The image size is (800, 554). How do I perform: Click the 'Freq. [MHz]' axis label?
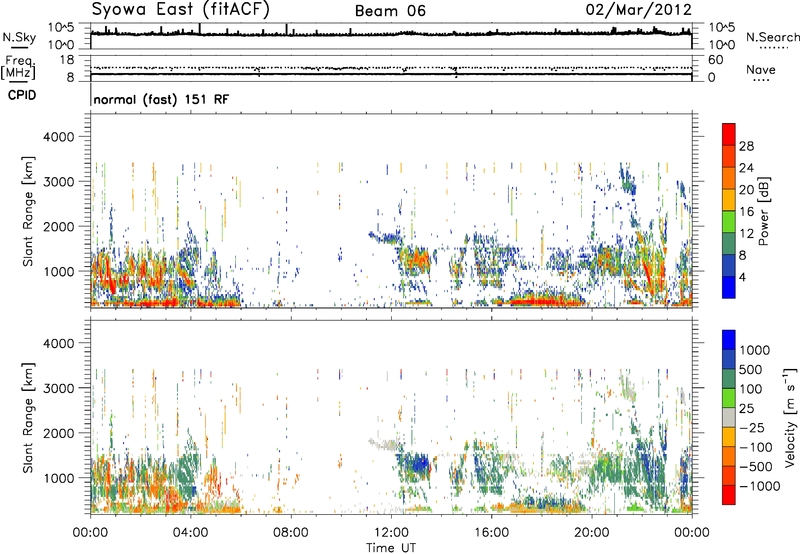pos(18,68)
